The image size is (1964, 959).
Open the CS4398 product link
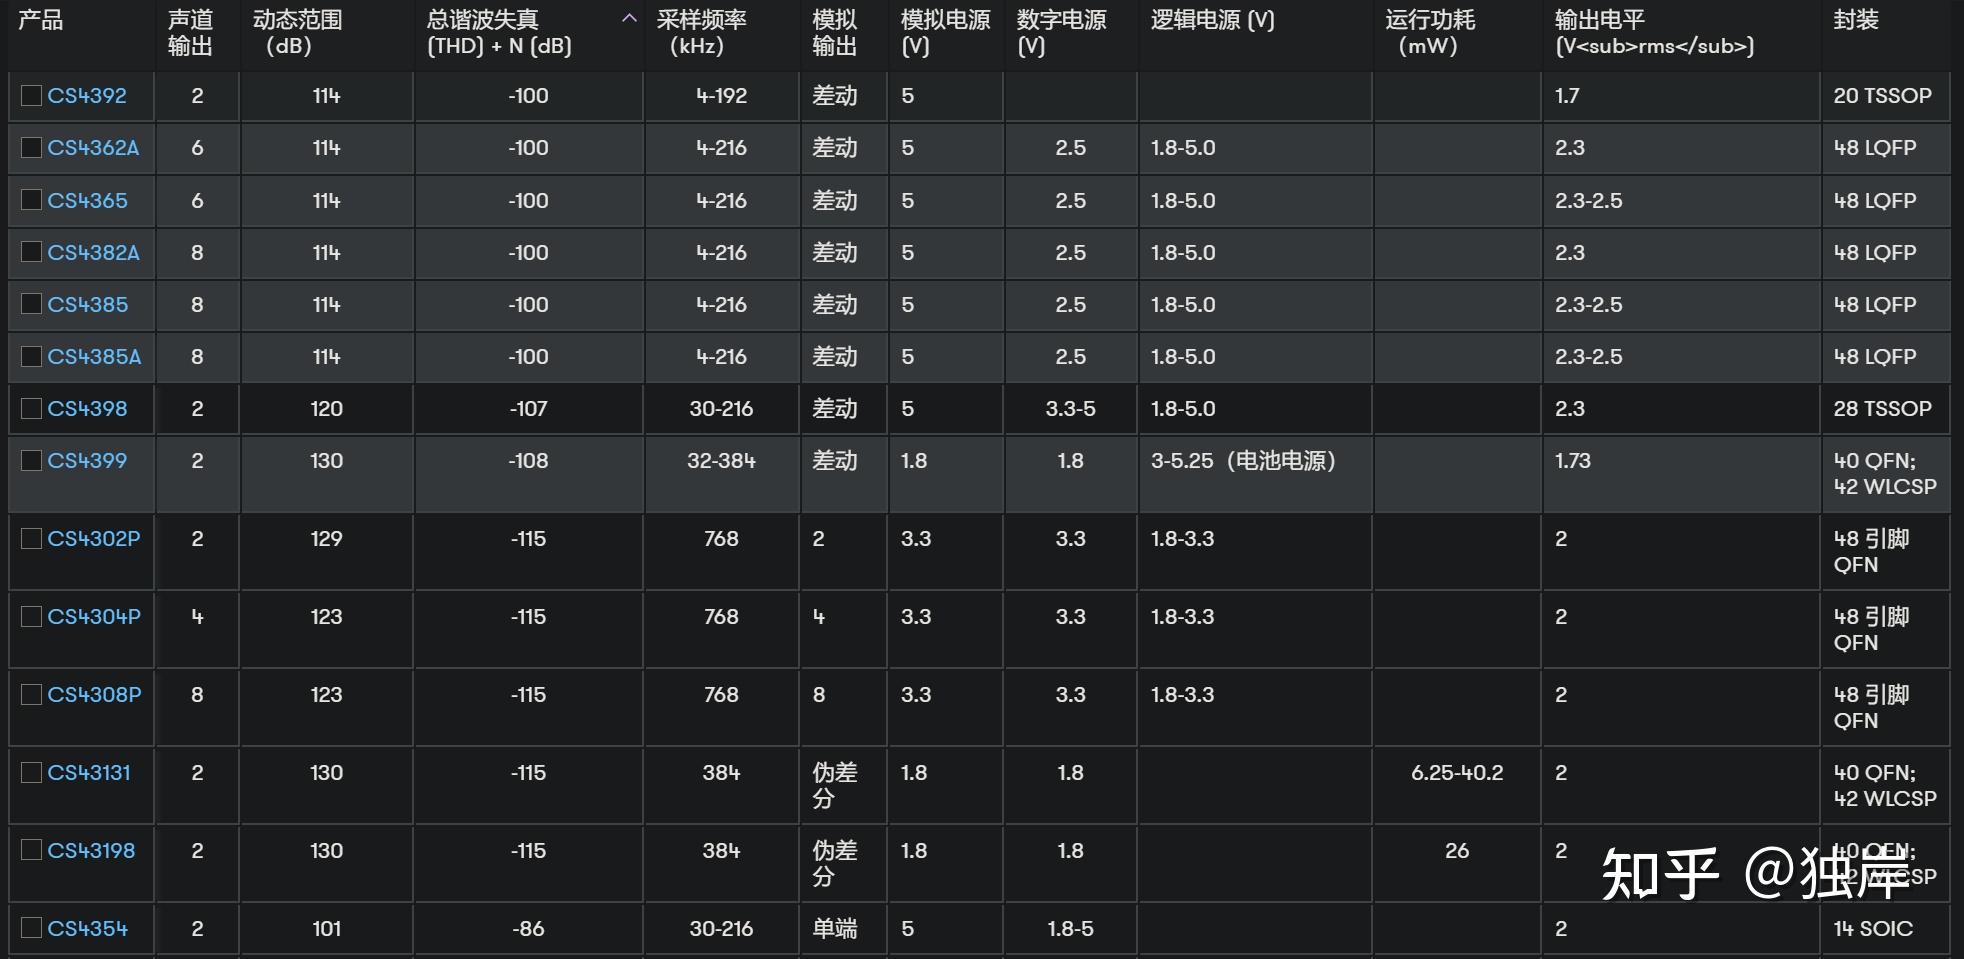(87, 408)
